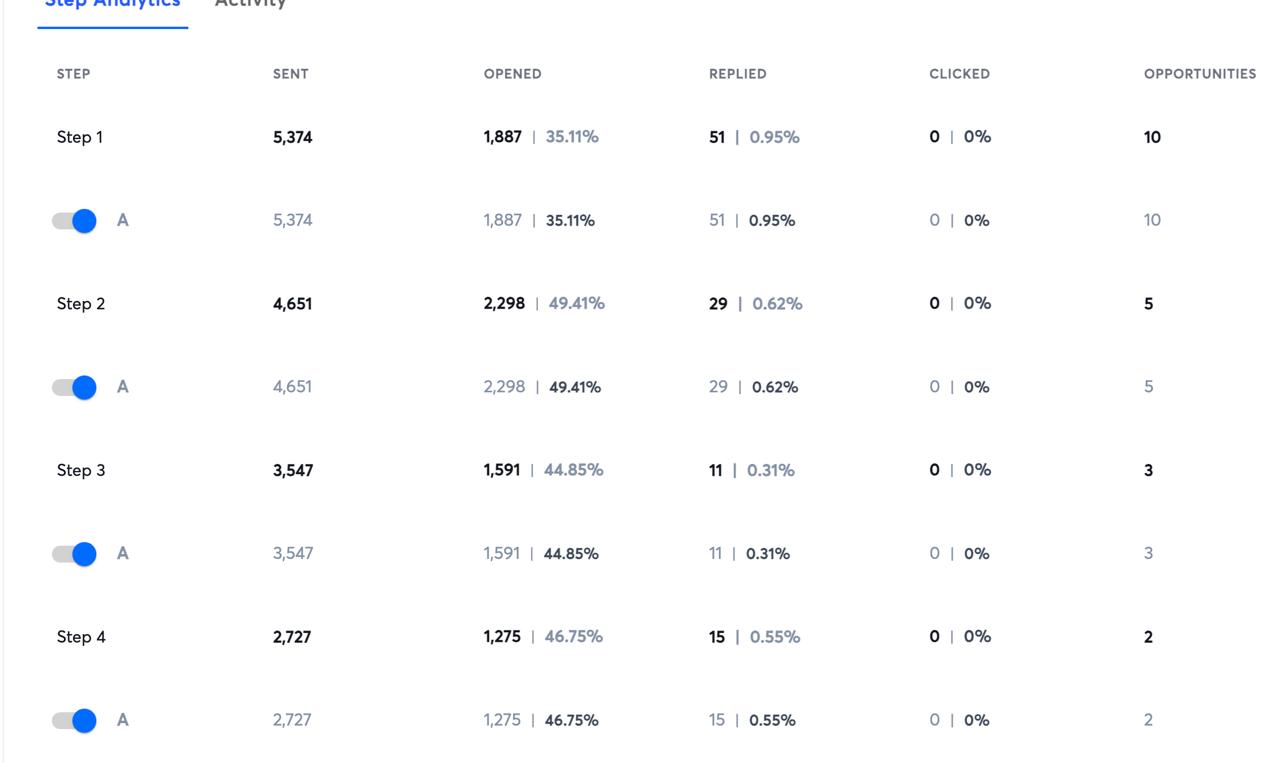This screenshot has height=763, width=1280.
Task: Click the bold 49.41% open rate in Step 2
Action: click(575, 387)
